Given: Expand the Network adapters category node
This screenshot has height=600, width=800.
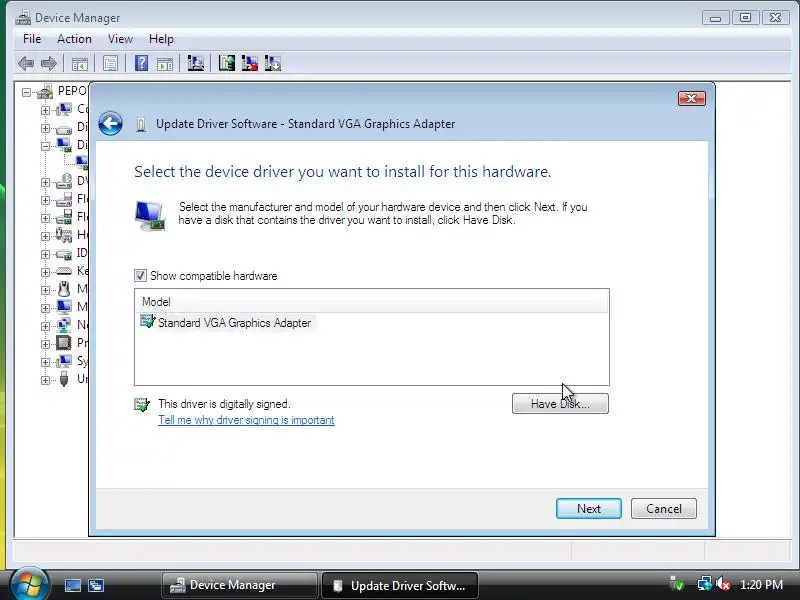Looking at the screenshot, I should (45, 326).
